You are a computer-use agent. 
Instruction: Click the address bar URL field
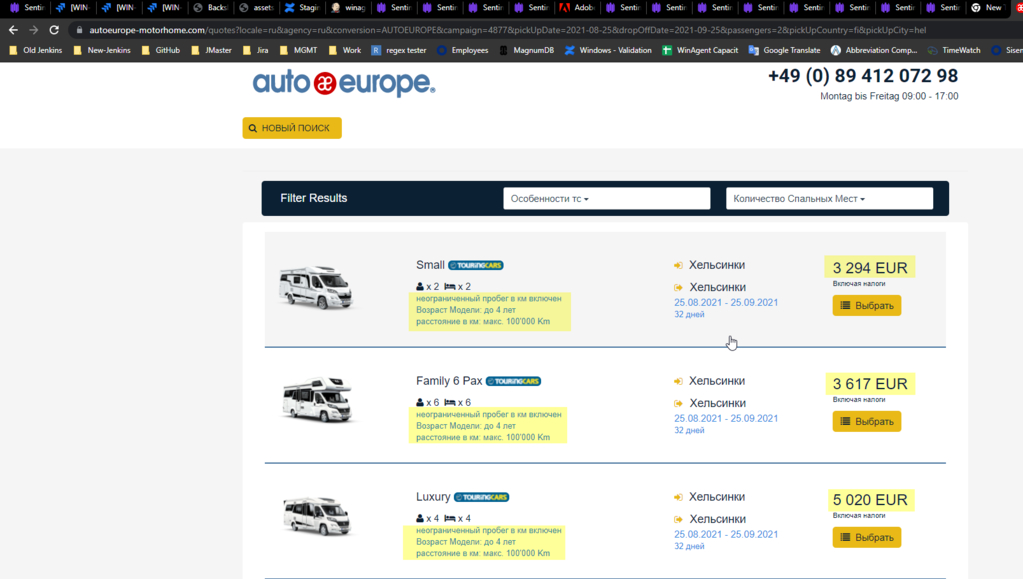tap(508, 30)
